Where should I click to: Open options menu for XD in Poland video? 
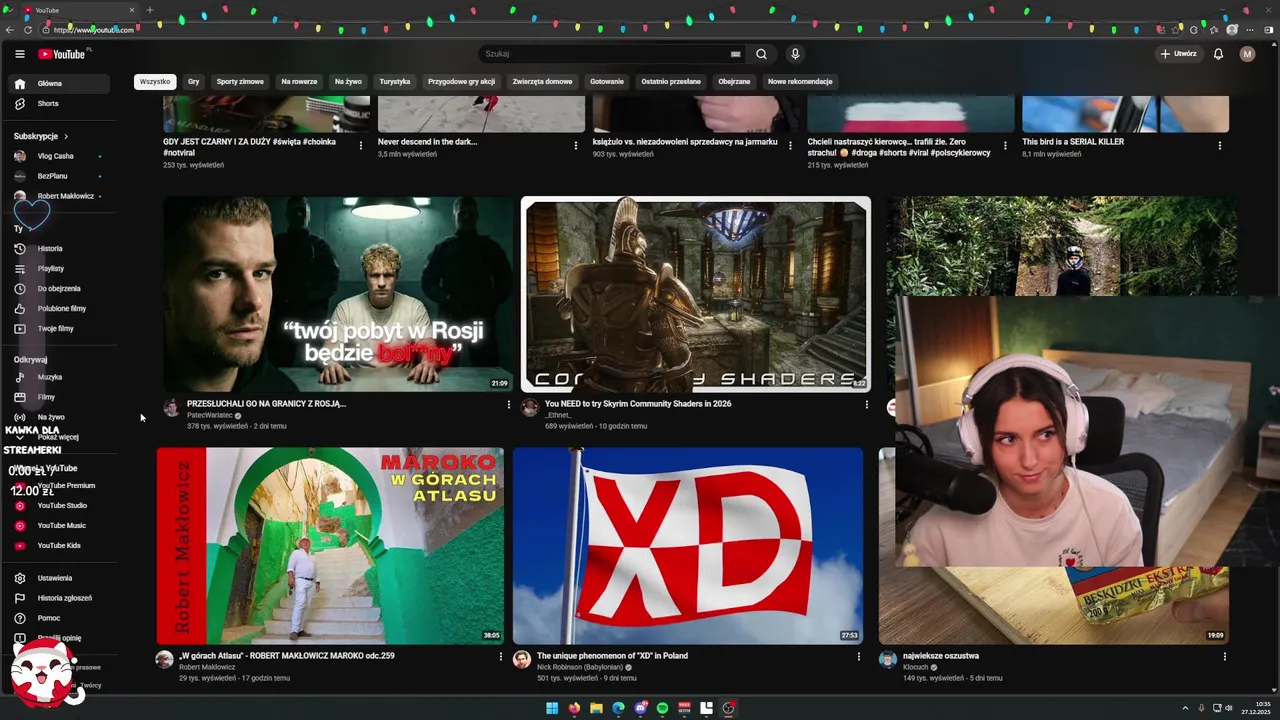pos(858,657)
